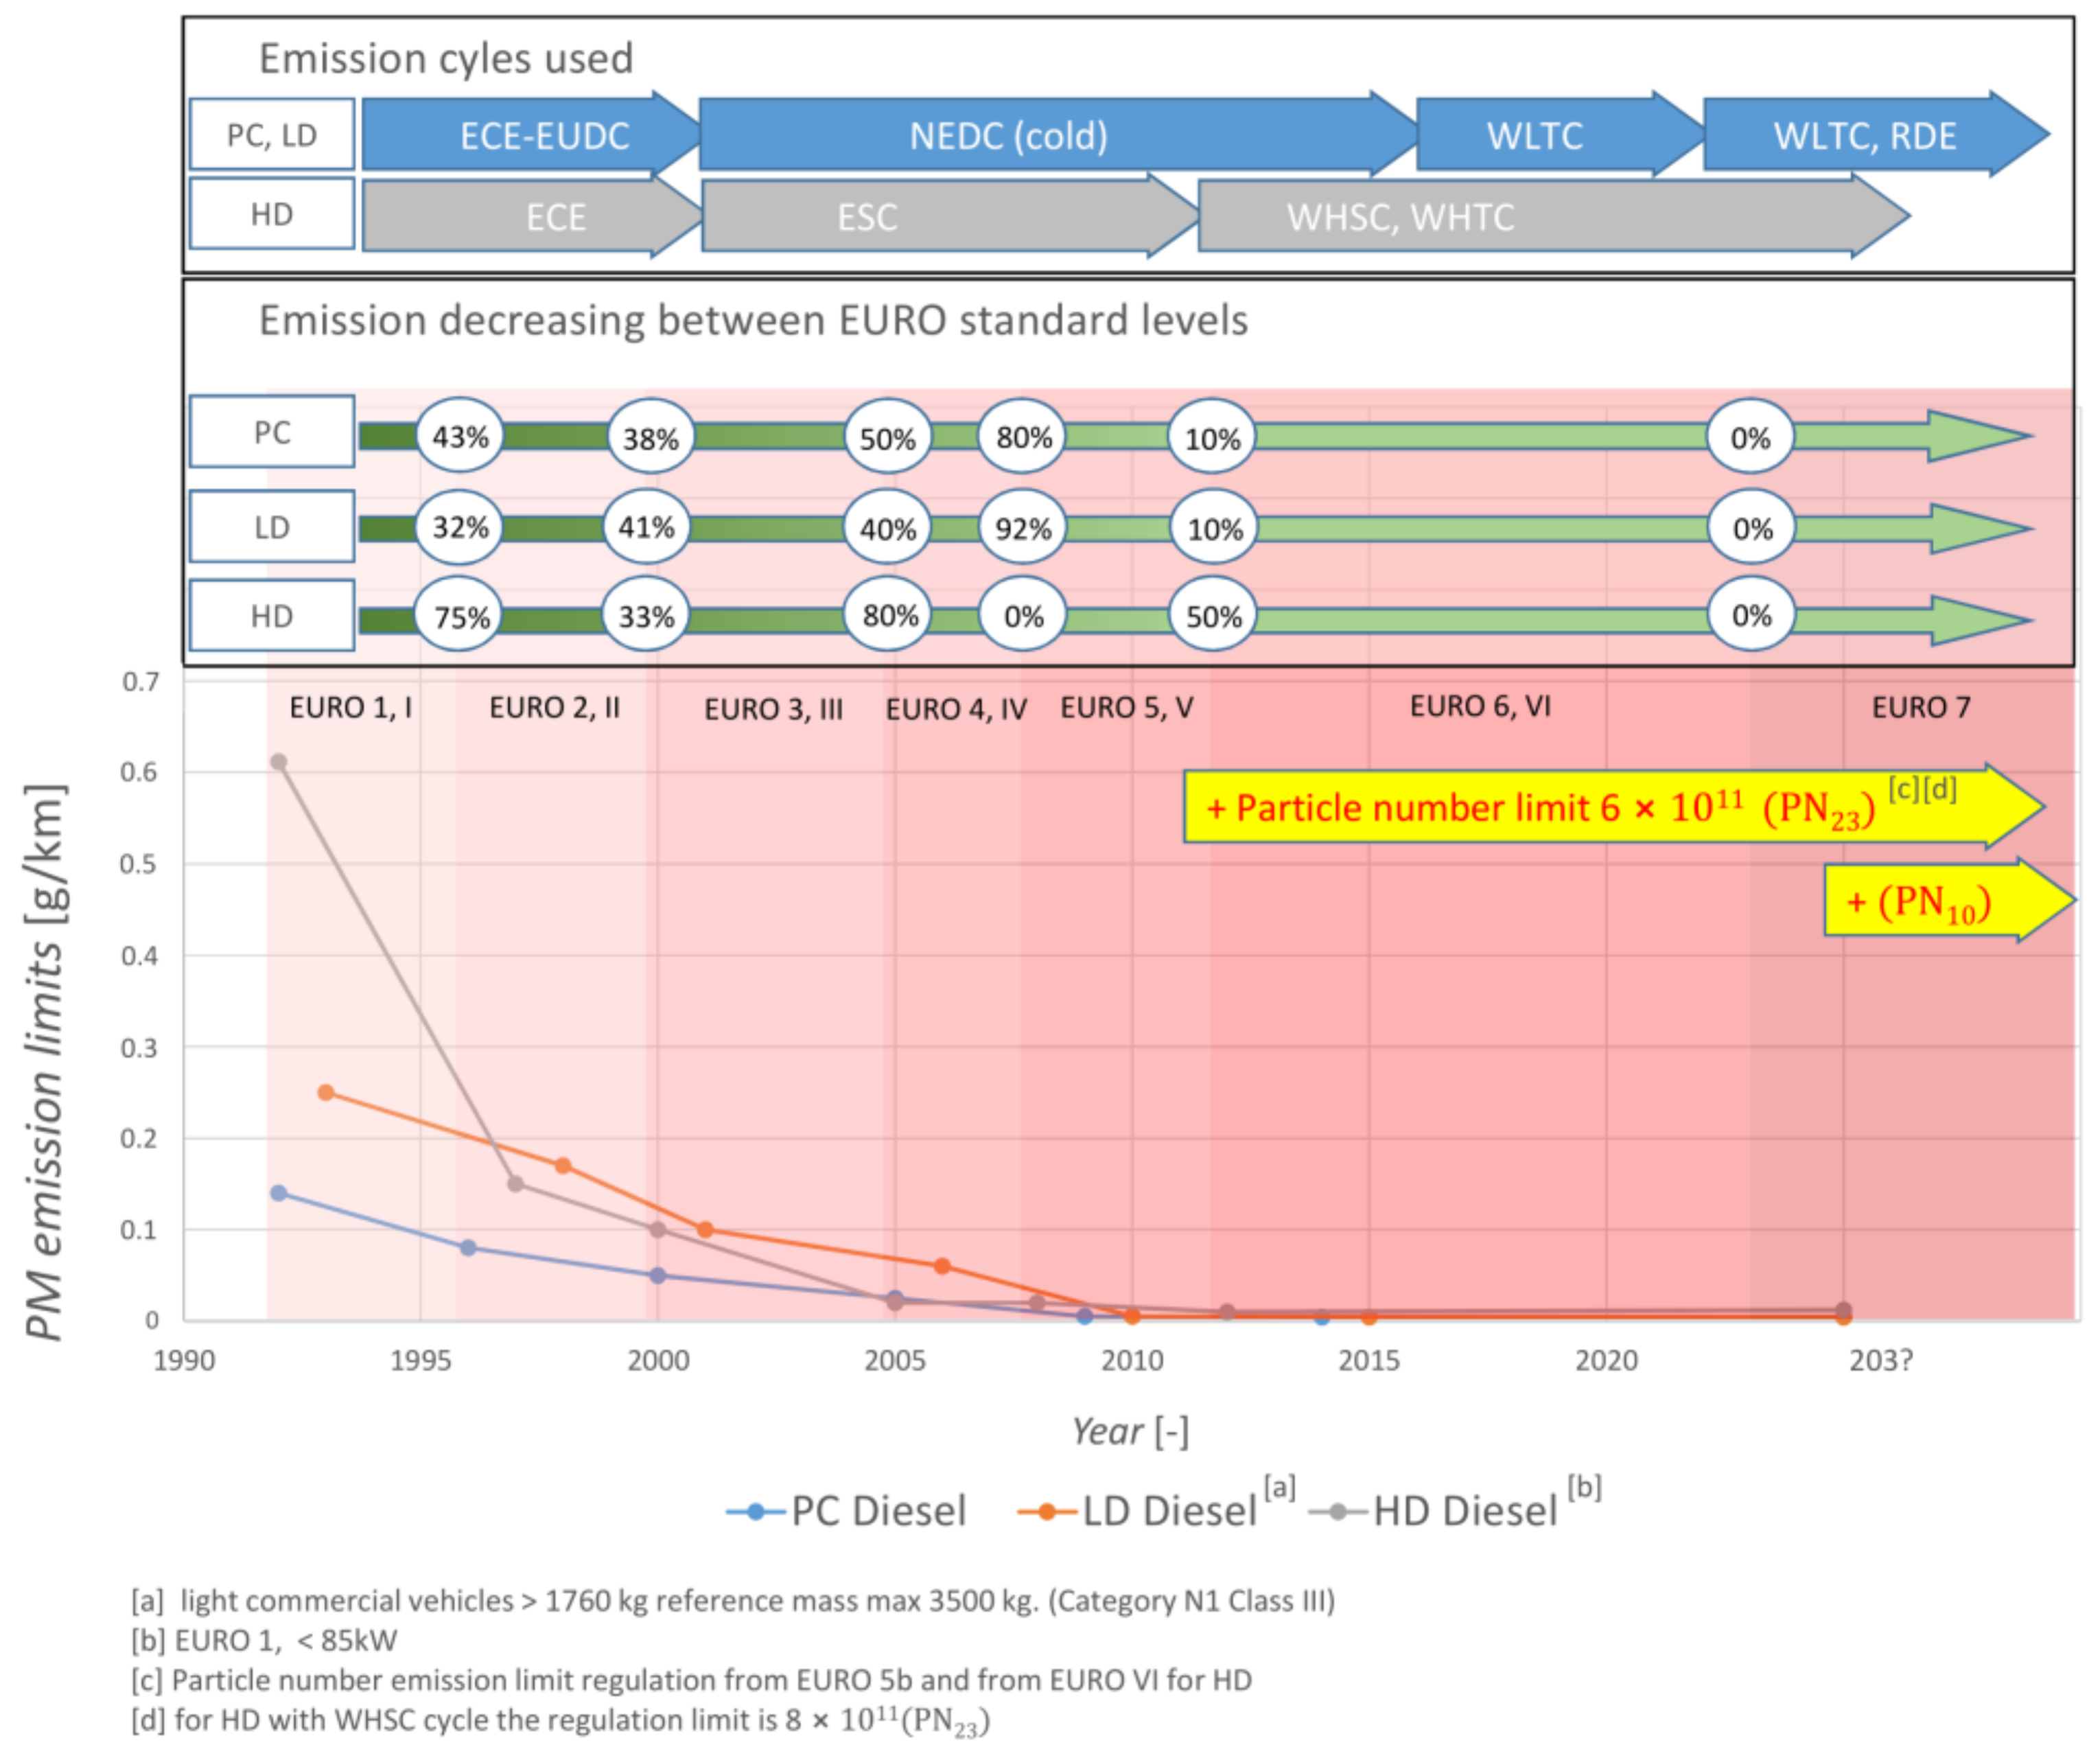Click the NEDC (cold) blue arrow

point(1008,135)
